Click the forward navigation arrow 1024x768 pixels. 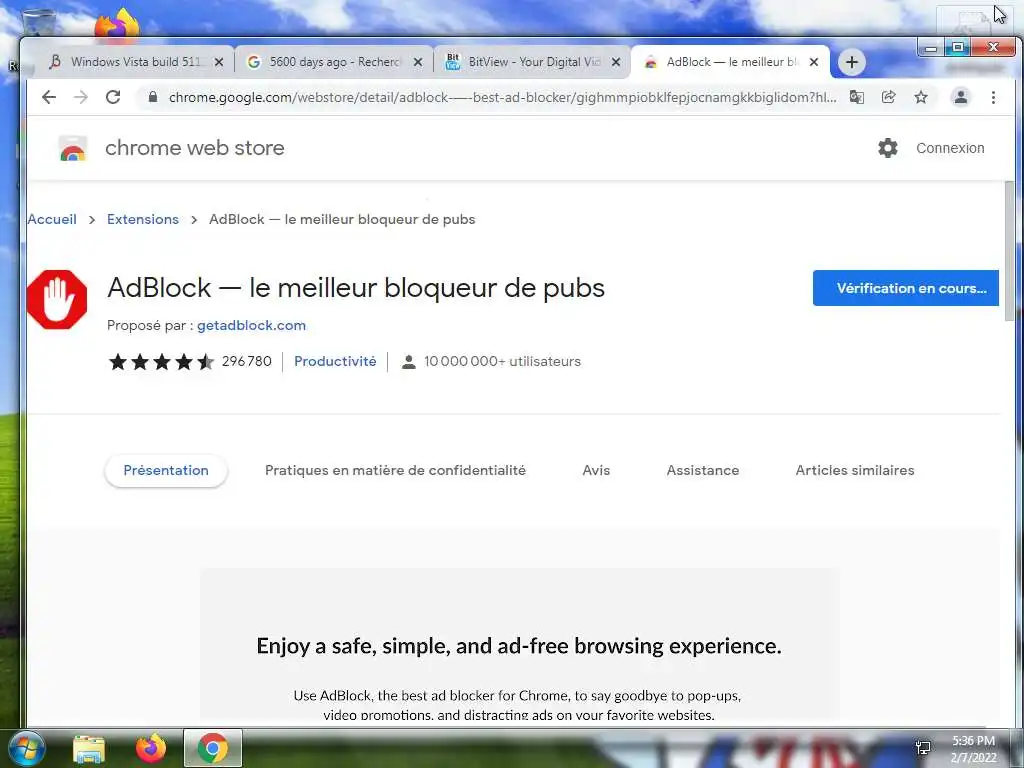click(80, 97)
